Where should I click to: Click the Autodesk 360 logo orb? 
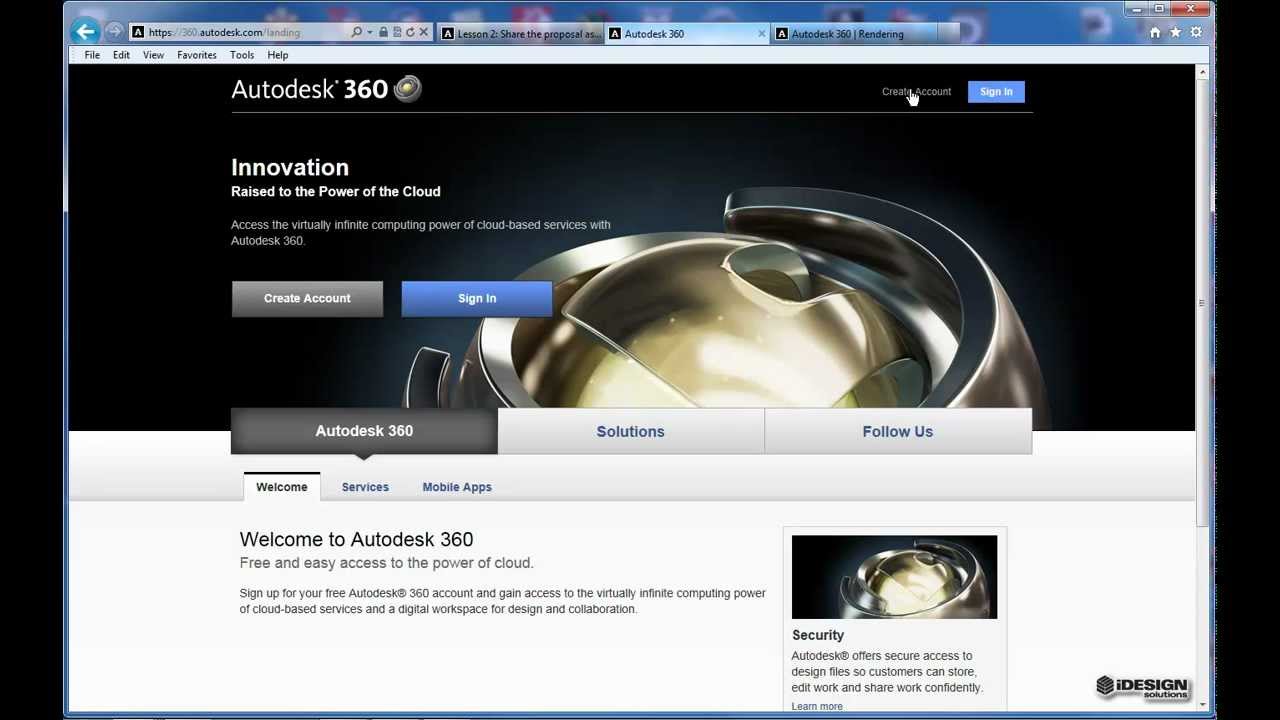(407, 88)
